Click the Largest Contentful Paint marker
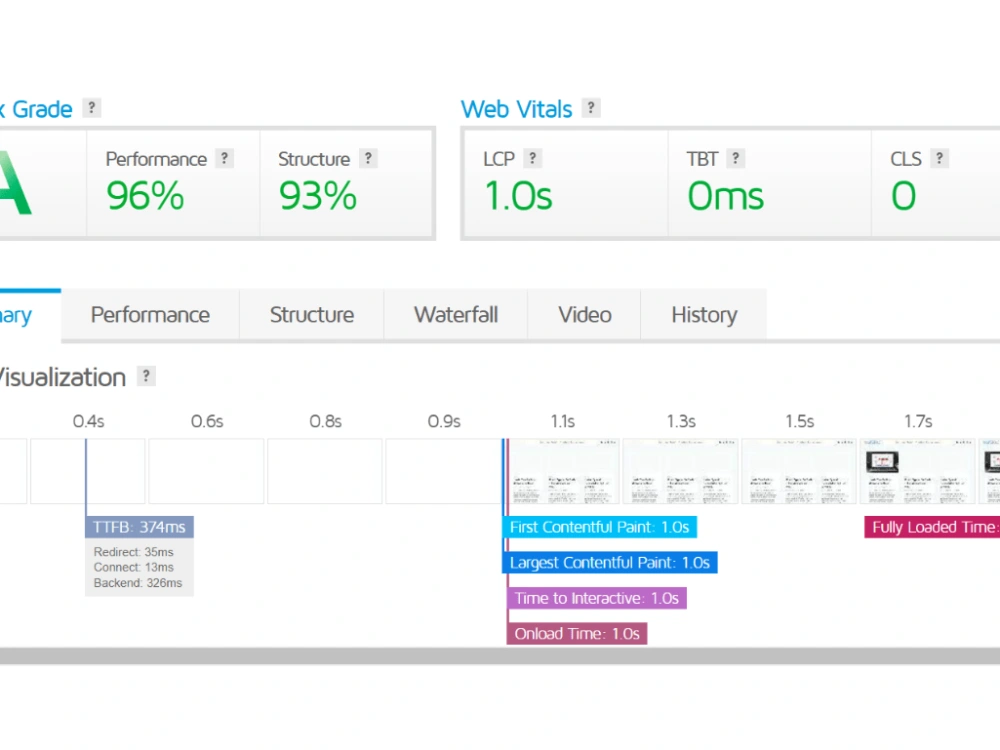 pos(610,562)
